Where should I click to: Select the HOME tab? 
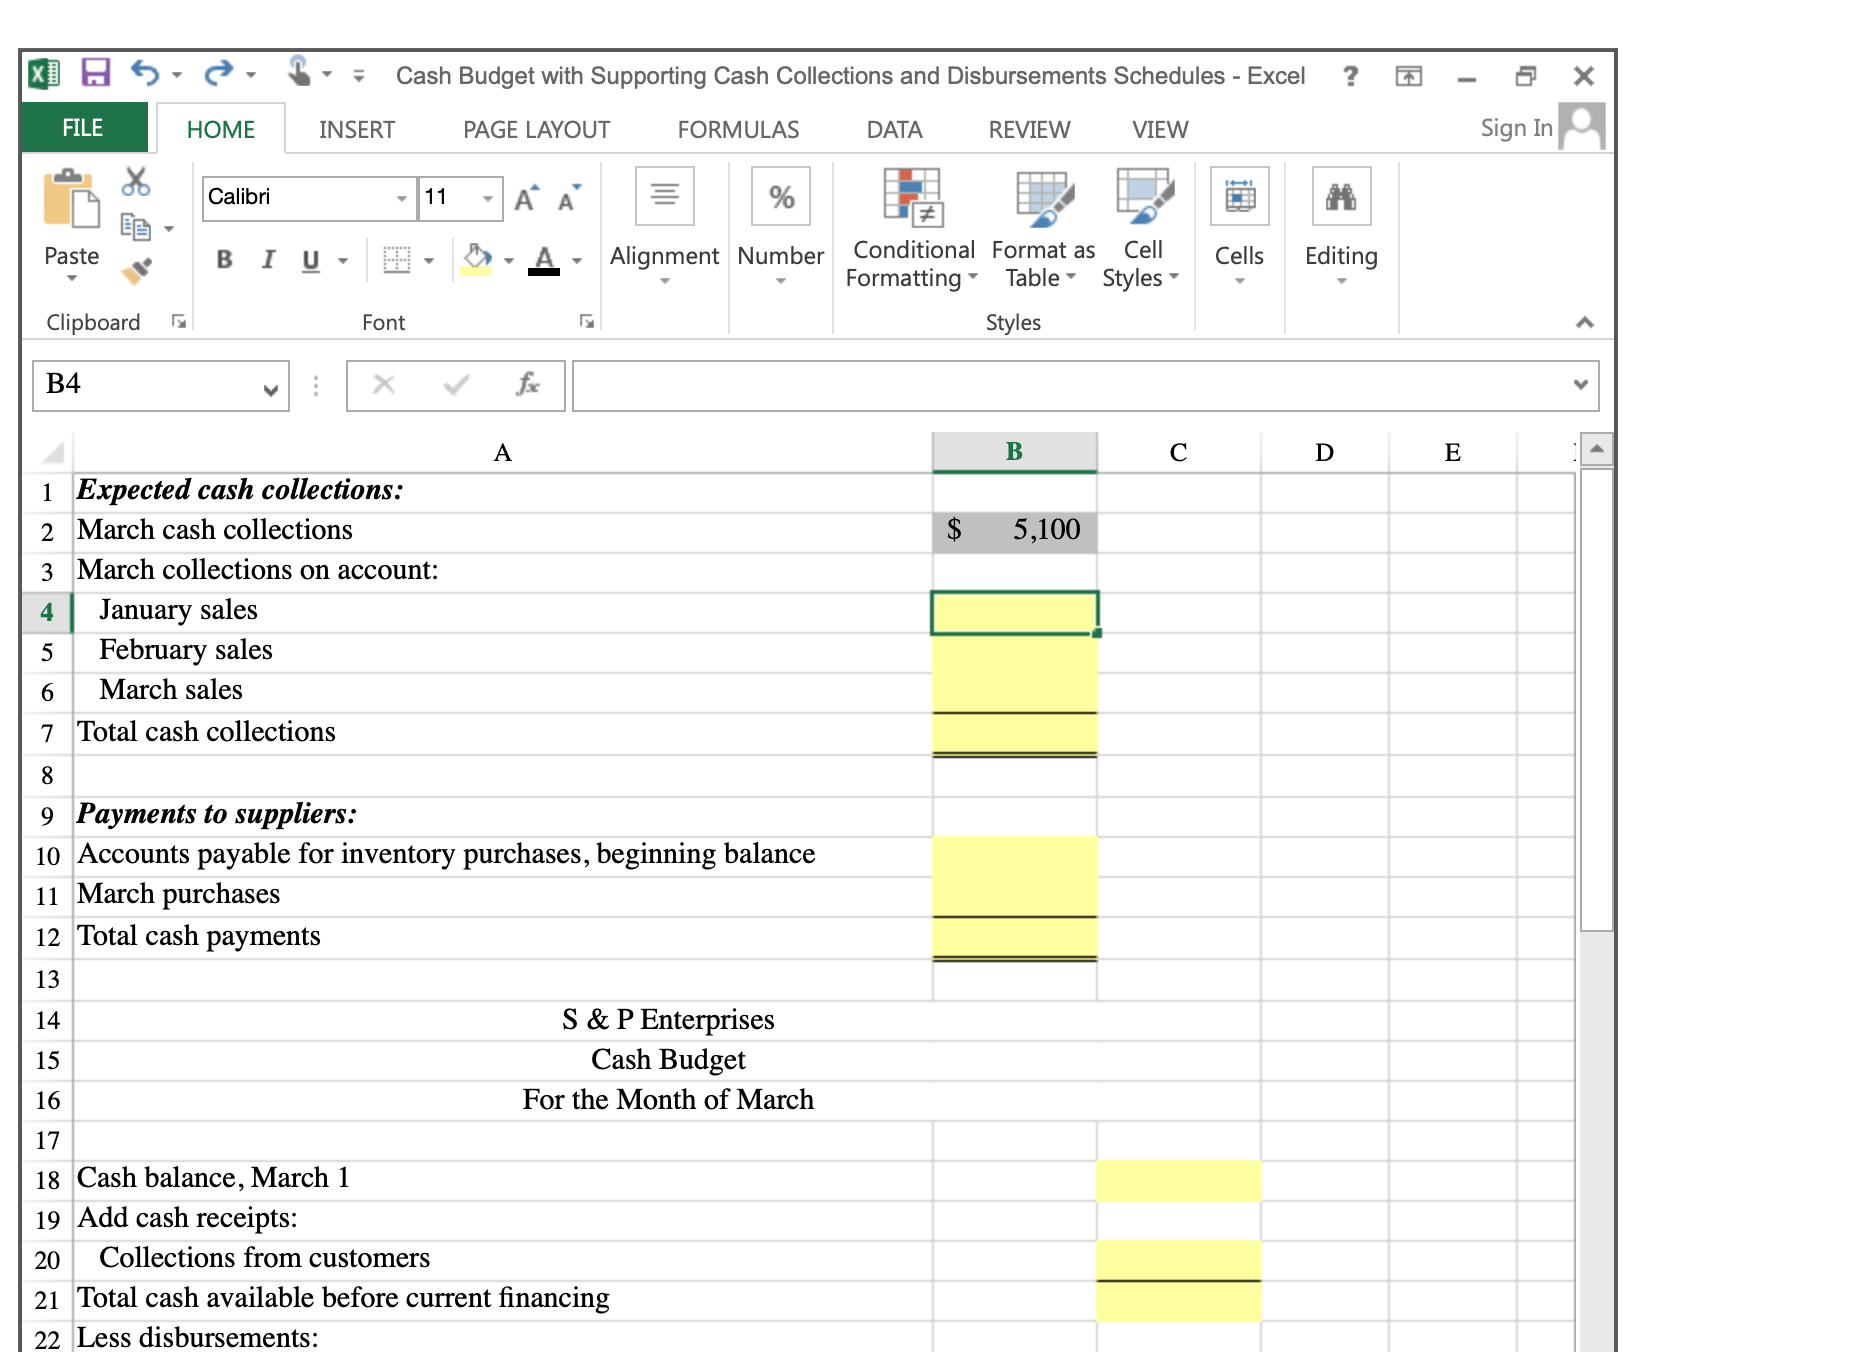221,130
